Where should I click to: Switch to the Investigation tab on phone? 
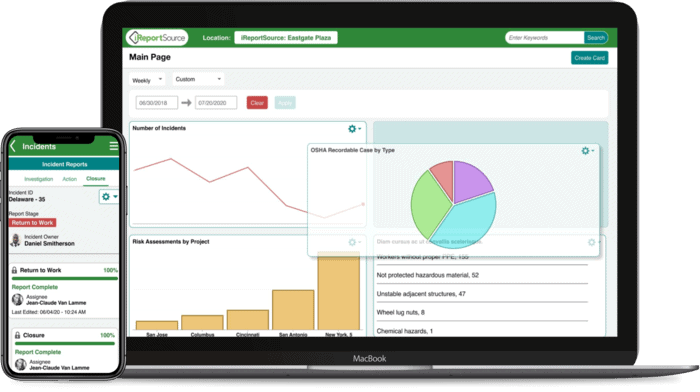38,179
